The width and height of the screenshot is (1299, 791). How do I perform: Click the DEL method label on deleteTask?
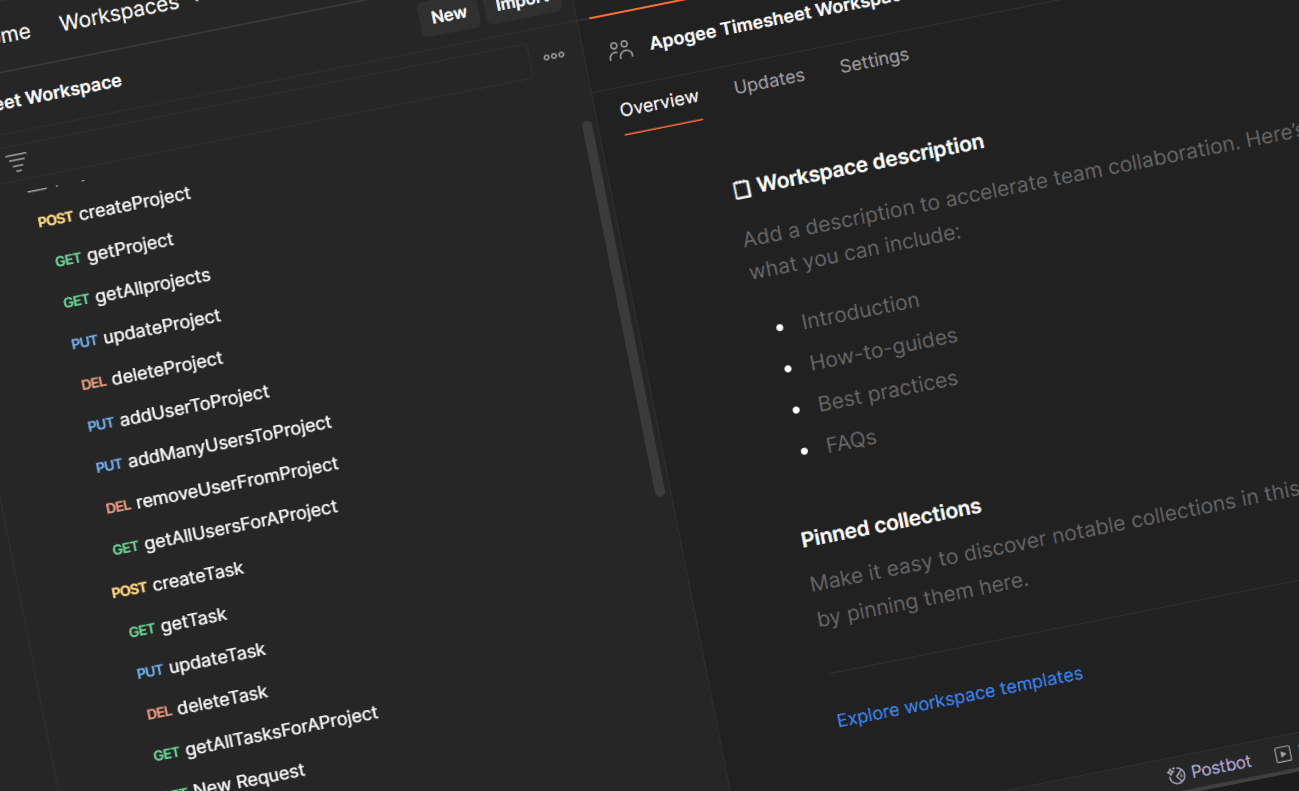click(x=158, y=712)
